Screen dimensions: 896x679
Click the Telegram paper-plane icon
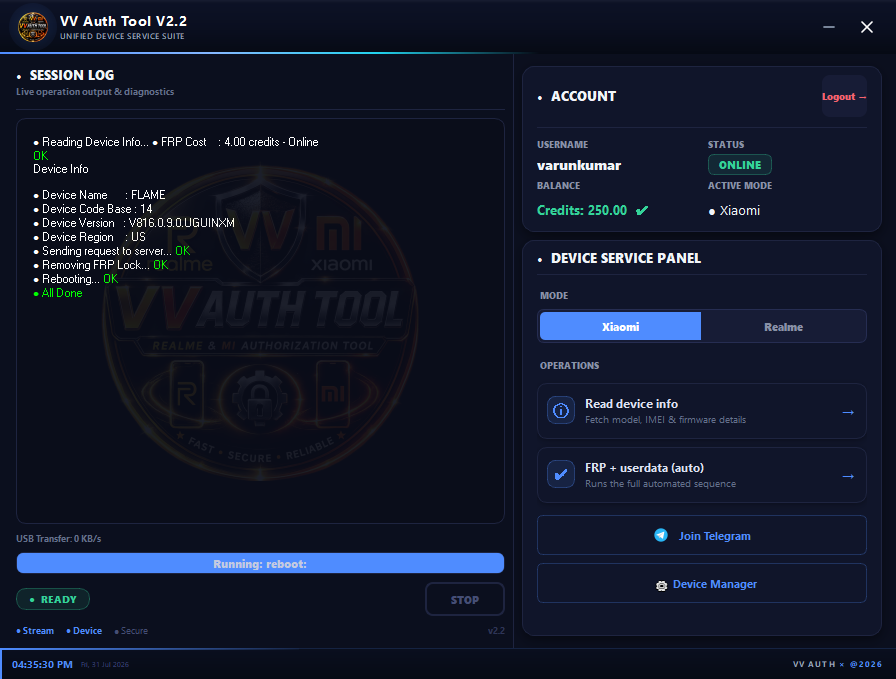(x=661, y=535)
